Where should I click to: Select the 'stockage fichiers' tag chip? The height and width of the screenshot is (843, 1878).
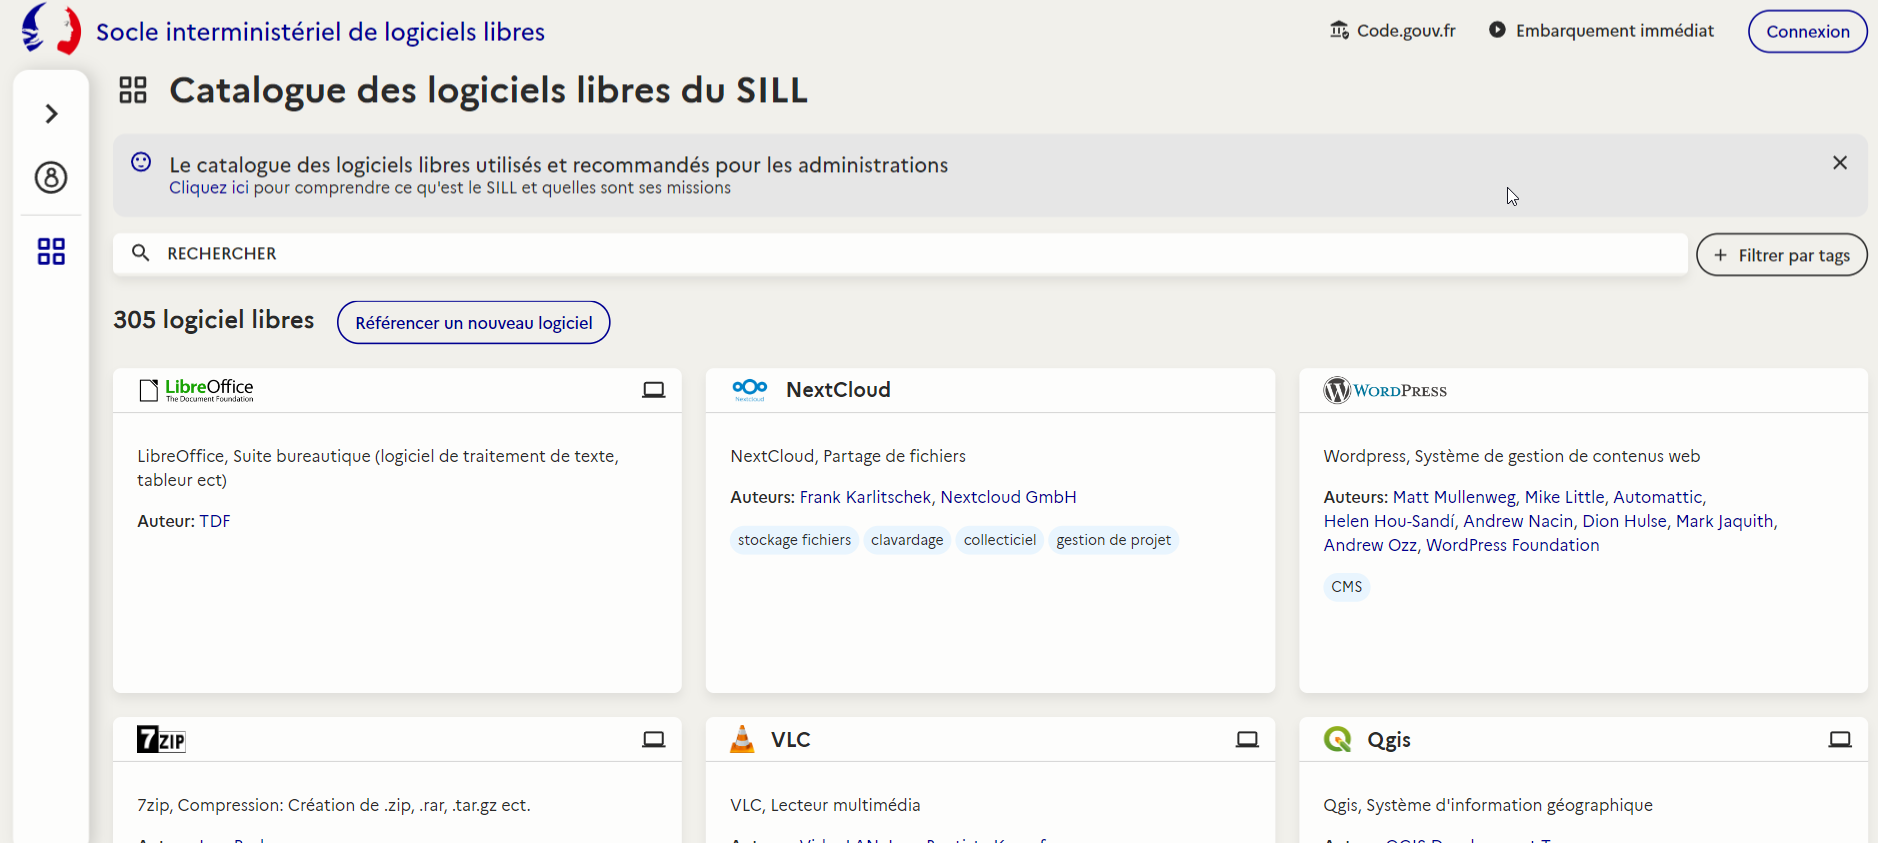(794, 540)
